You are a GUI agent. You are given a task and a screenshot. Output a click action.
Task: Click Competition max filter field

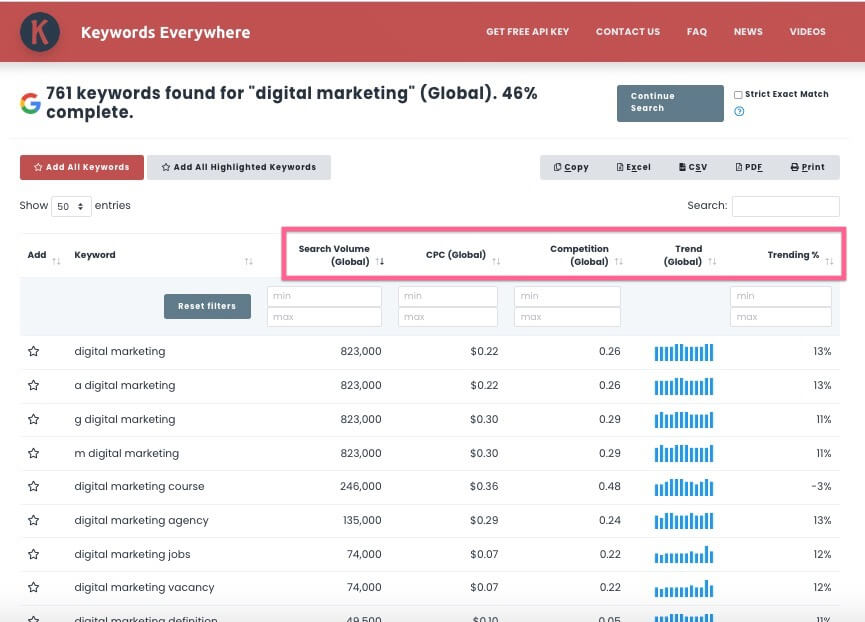coord(567,317)
